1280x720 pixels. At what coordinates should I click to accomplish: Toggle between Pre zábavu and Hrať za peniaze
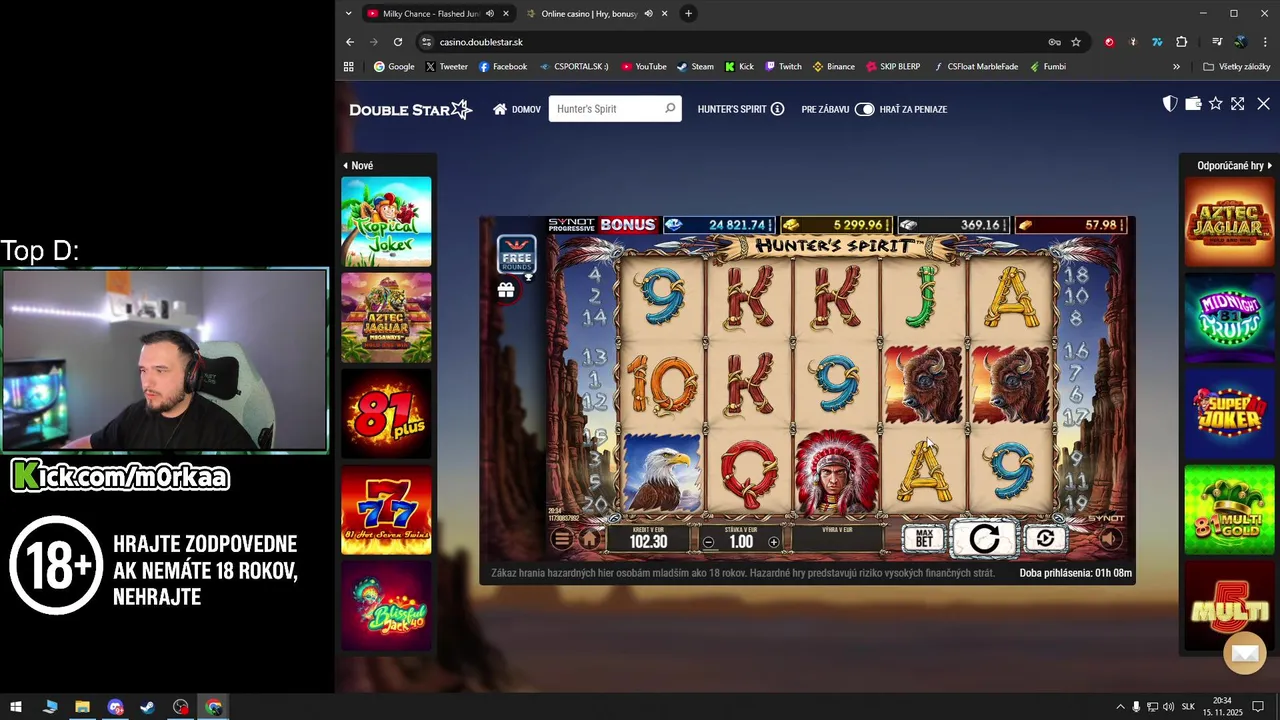point(864,109)
